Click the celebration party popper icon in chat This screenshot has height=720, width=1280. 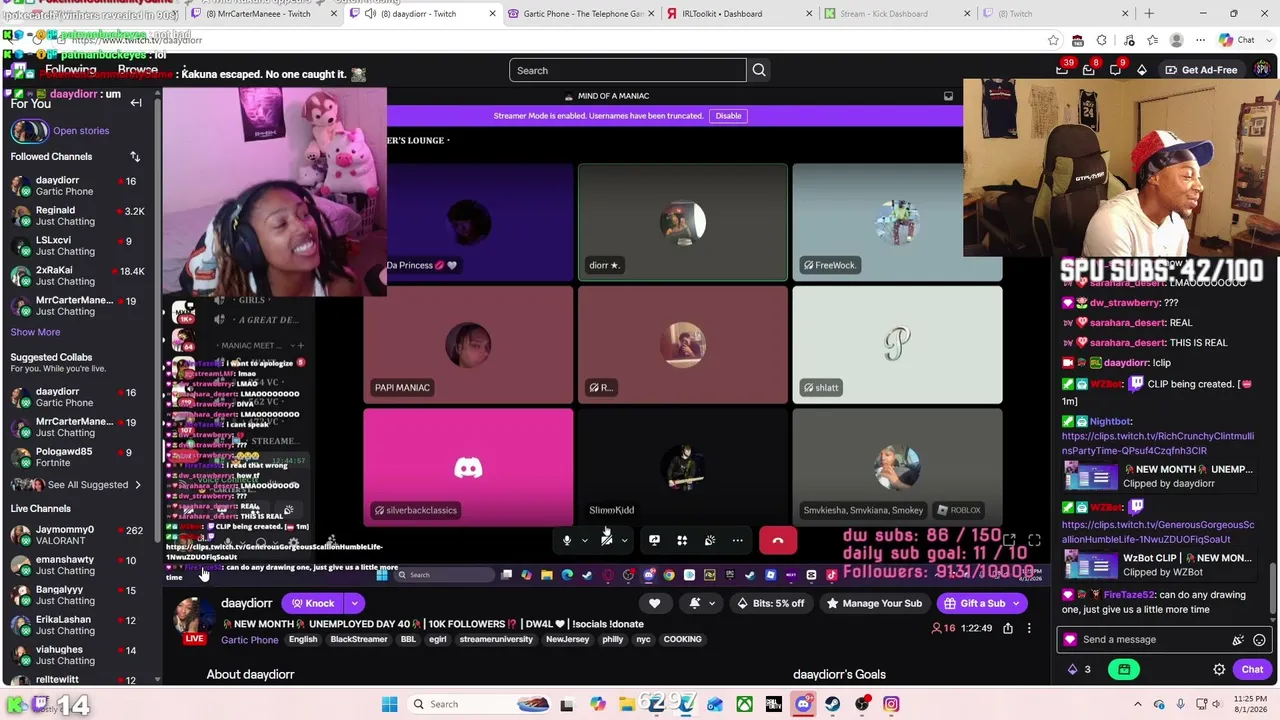[x=1238, y=640]
